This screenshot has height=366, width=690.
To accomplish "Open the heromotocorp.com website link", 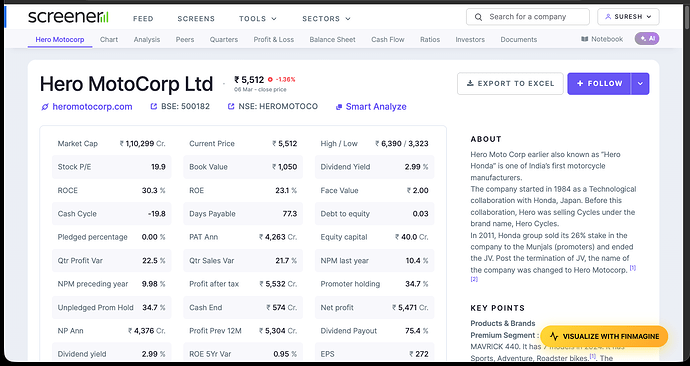I will point(92,107).
